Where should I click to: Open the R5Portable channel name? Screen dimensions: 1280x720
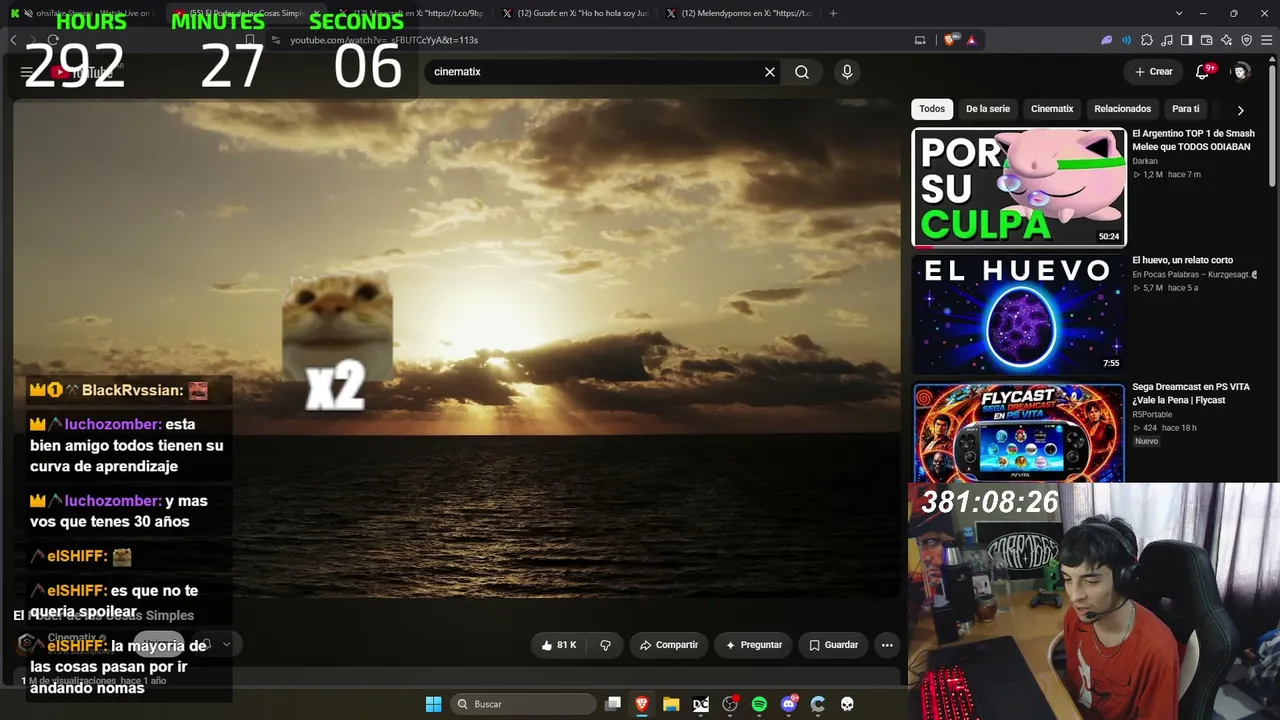pyautogui.click(x=1154, y=414)
